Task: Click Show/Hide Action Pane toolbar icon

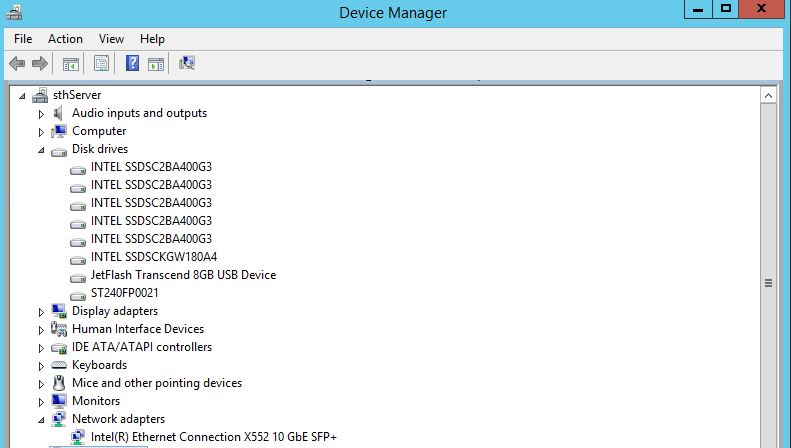Action: pyautogui.click(x=156, y=64)
